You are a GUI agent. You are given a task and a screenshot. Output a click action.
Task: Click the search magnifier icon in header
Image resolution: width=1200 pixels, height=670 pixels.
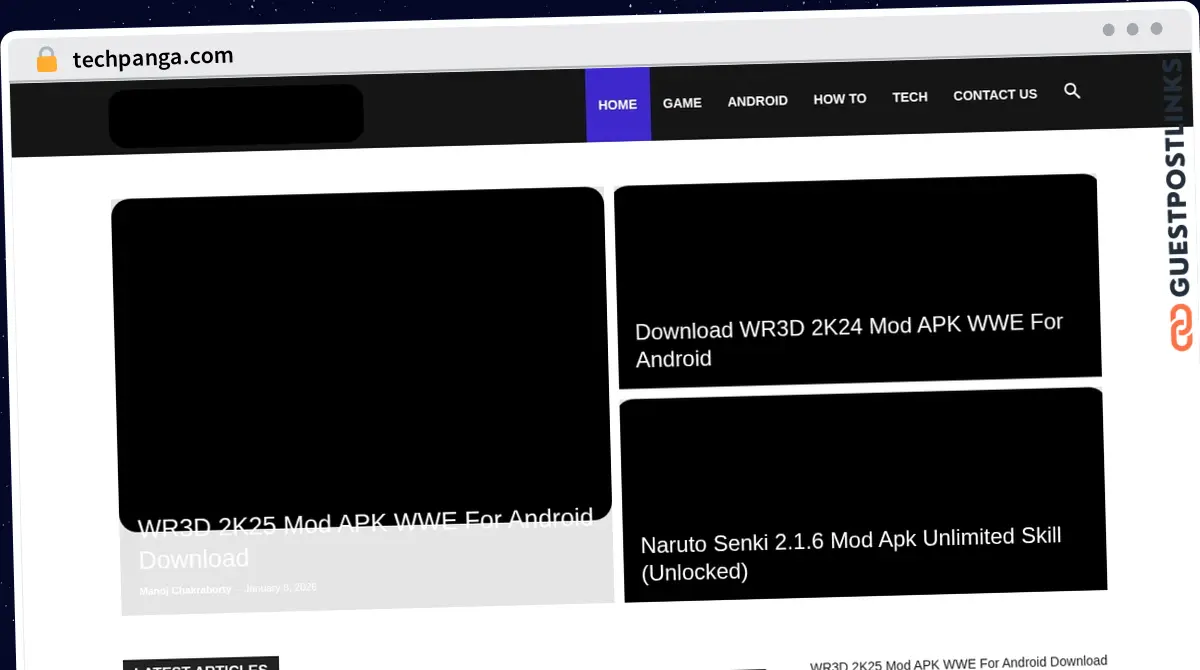click(x=1072, y=91)
